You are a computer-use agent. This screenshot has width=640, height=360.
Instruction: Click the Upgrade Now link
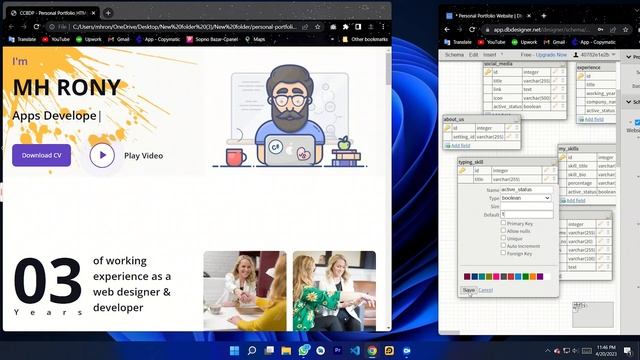[551, 55]
